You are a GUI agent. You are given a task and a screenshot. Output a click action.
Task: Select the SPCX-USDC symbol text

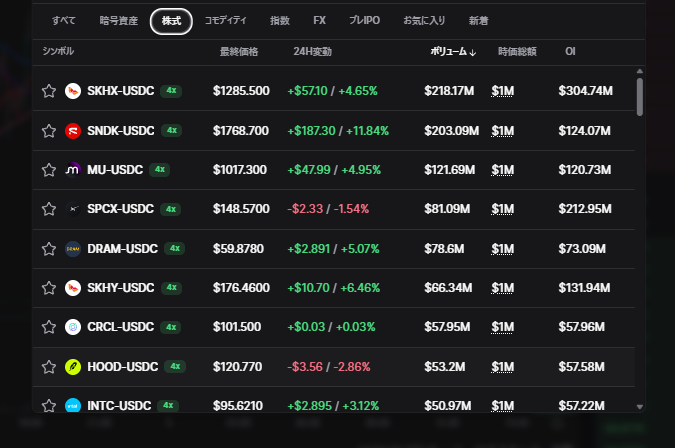click(x=121, y=209)
